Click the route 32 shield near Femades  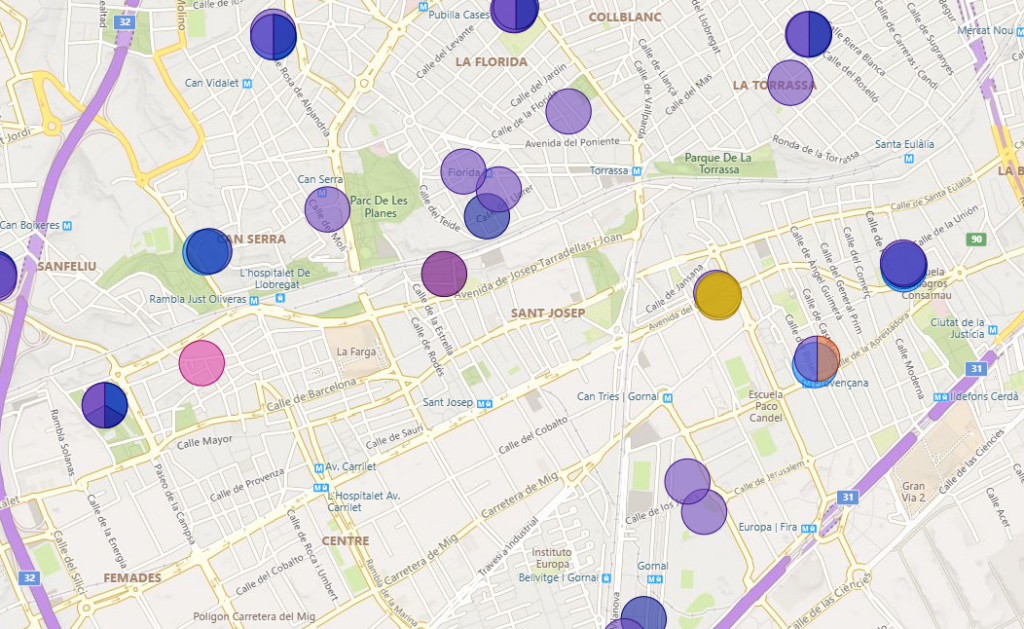pyautogui.click(x=29, y=578)
